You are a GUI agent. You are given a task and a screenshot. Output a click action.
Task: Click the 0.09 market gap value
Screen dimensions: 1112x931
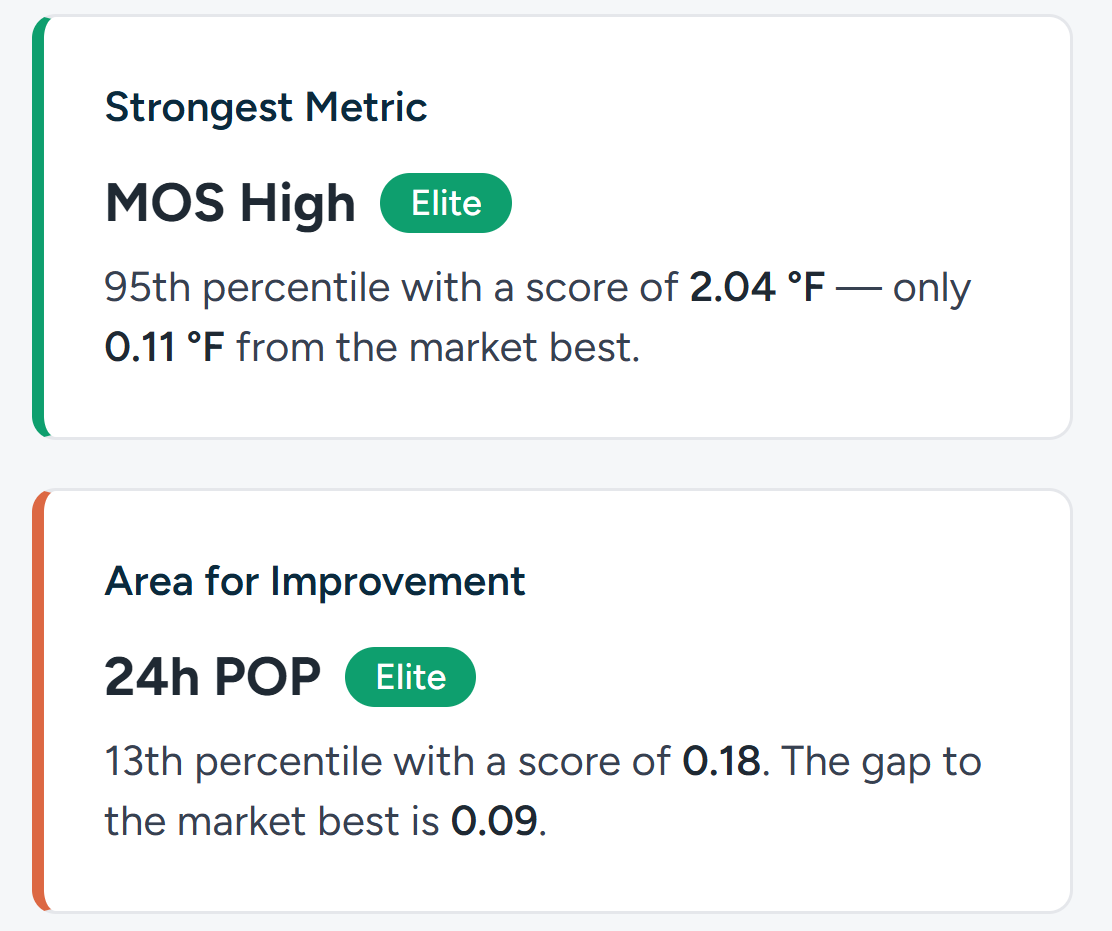click(x=494, y=822)
